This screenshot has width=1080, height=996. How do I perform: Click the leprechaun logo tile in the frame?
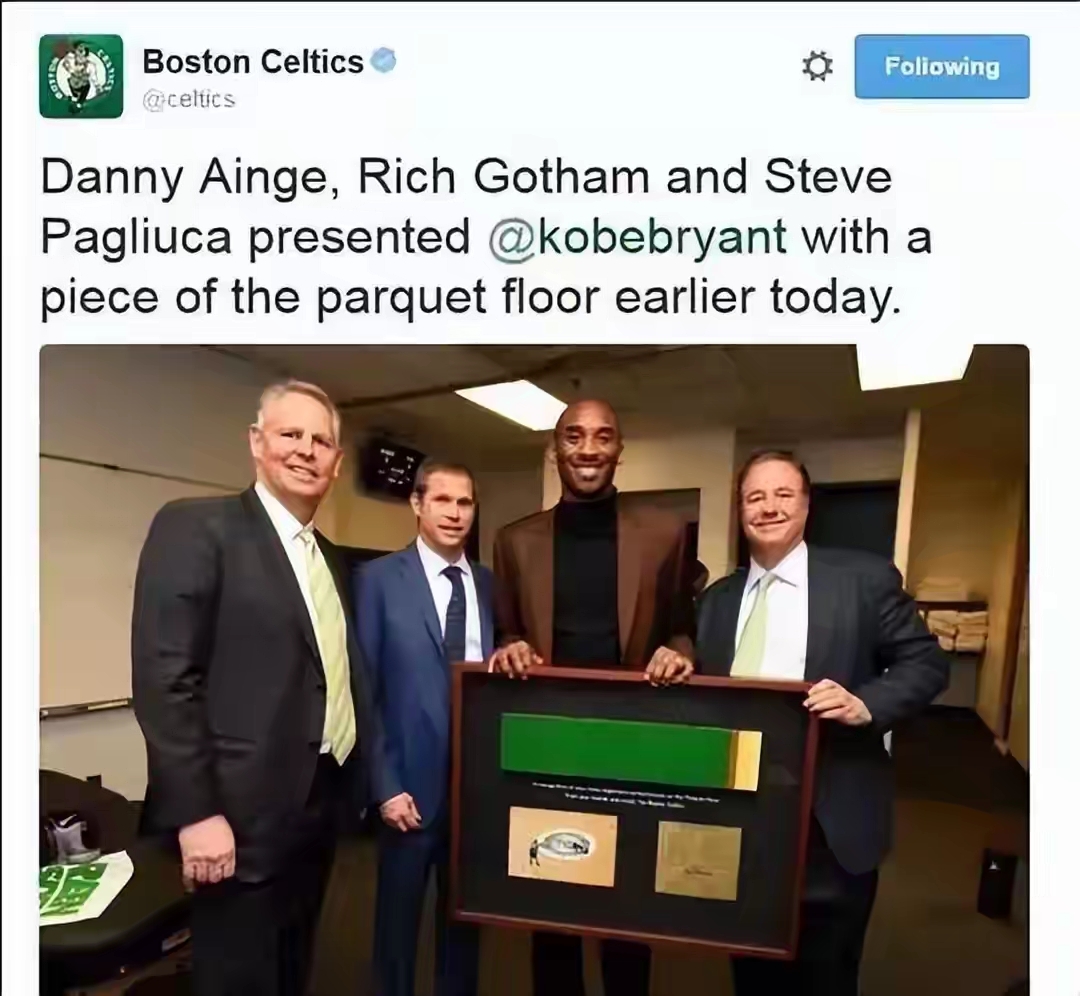pyautogui.click(x=562, y=846)
